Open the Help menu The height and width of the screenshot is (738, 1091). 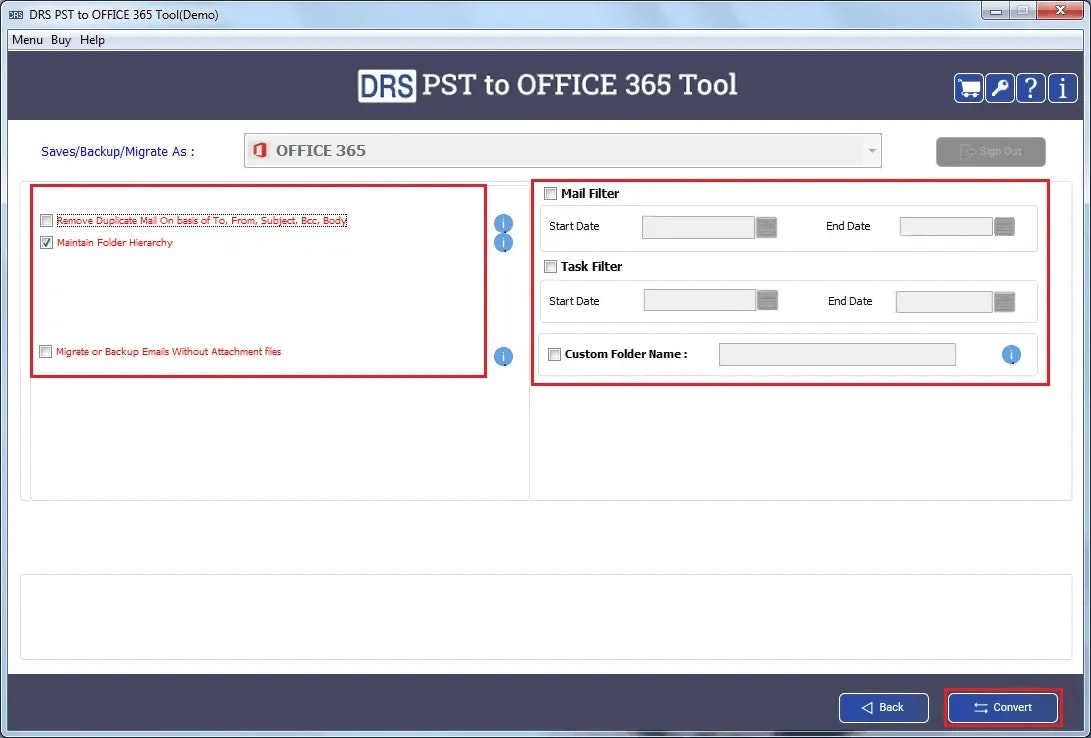click(92, 40)
